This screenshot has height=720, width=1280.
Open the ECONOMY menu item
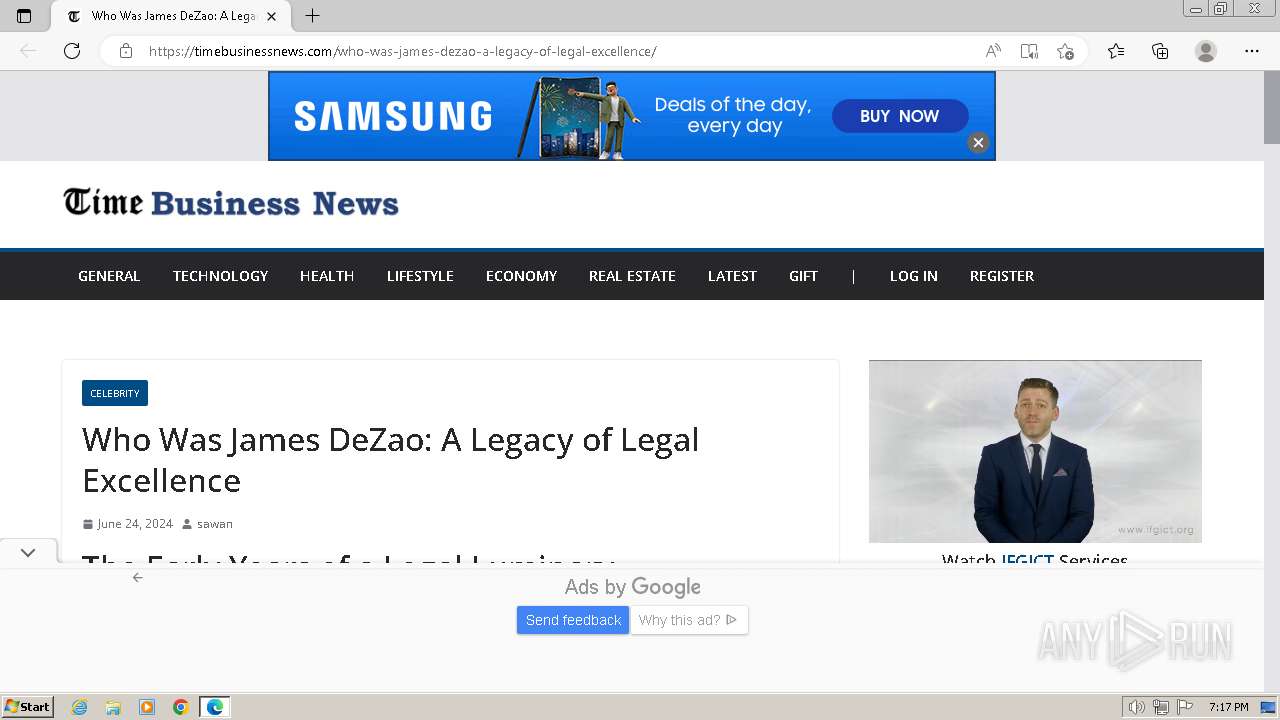click(x=521, y=276)
